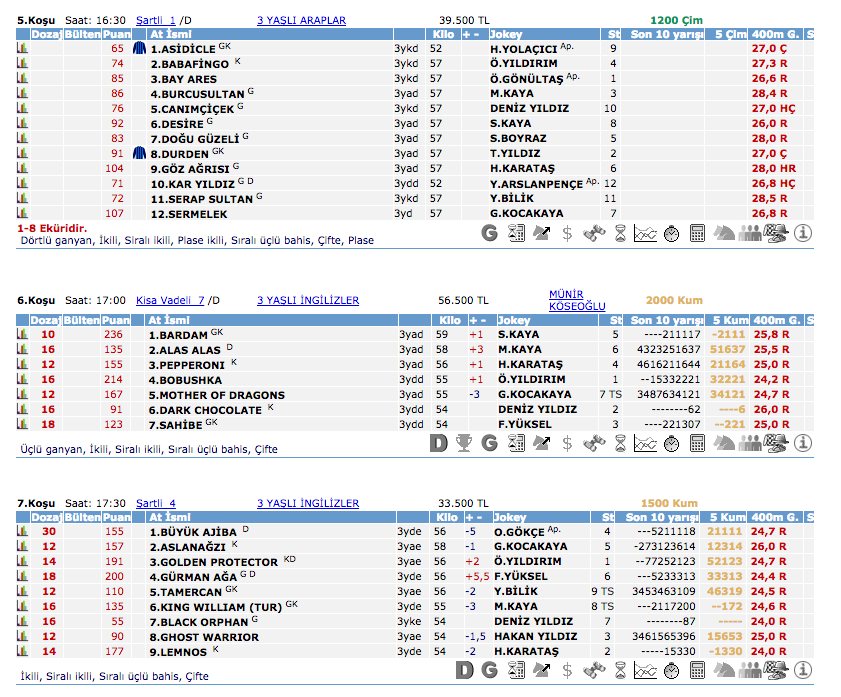
Task: Open the line chart icon under race 7
Action: (645, 669)
